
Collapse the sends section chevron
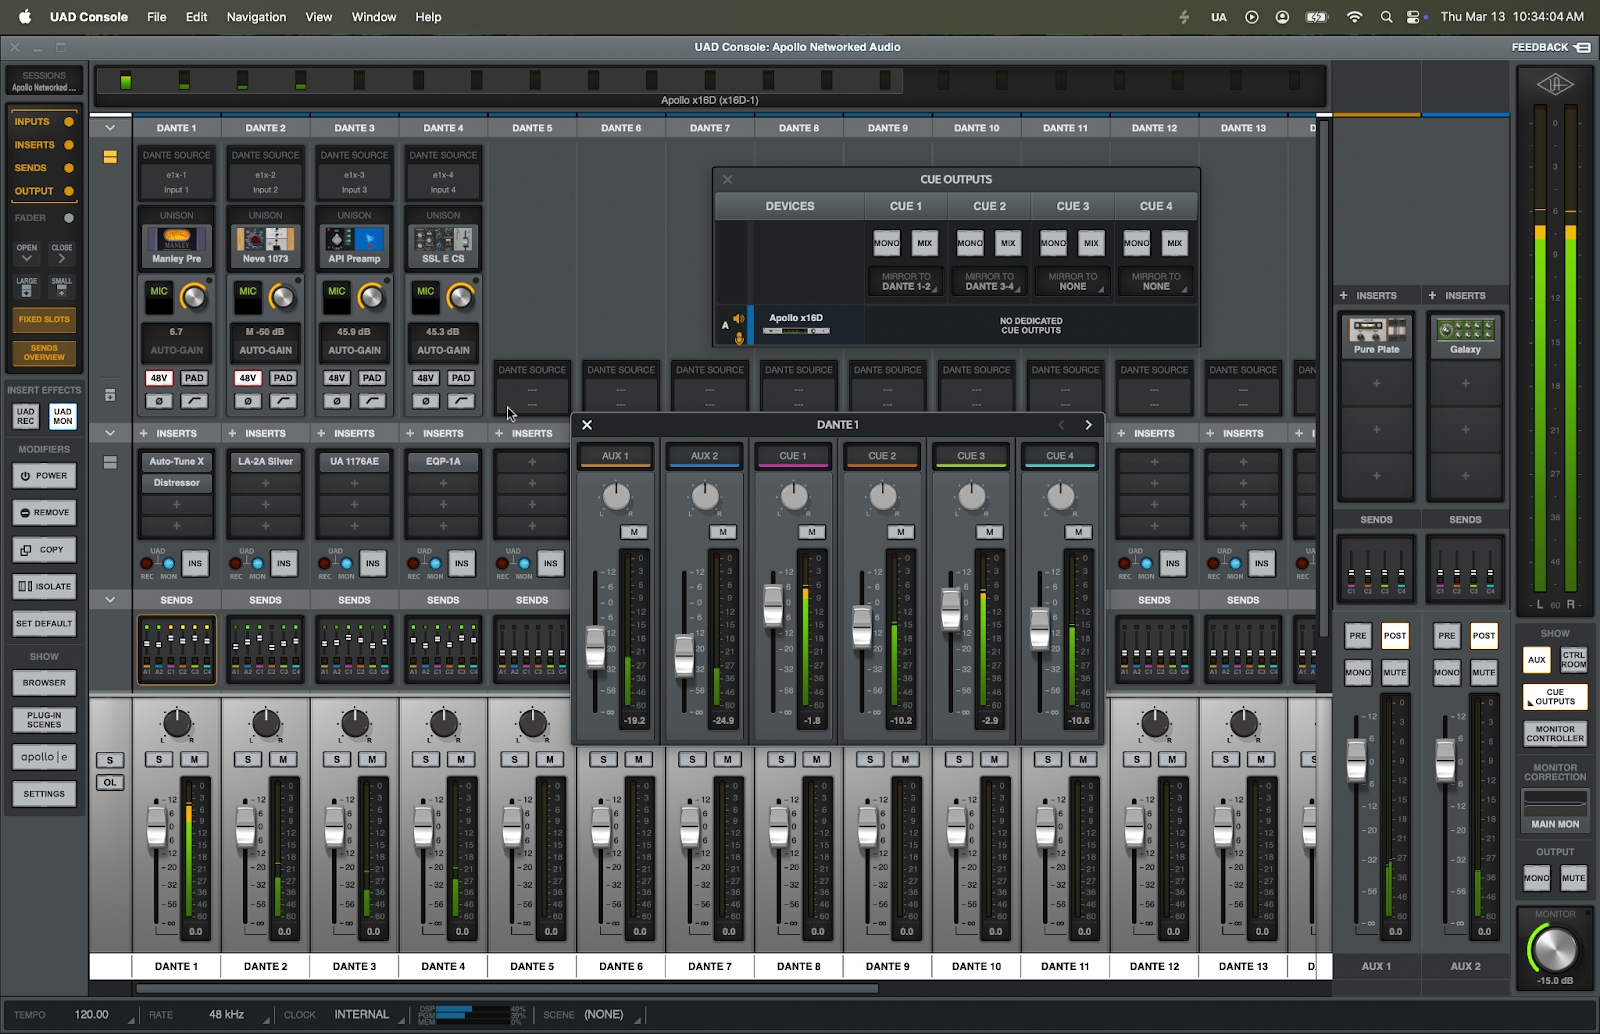(110, 600)
